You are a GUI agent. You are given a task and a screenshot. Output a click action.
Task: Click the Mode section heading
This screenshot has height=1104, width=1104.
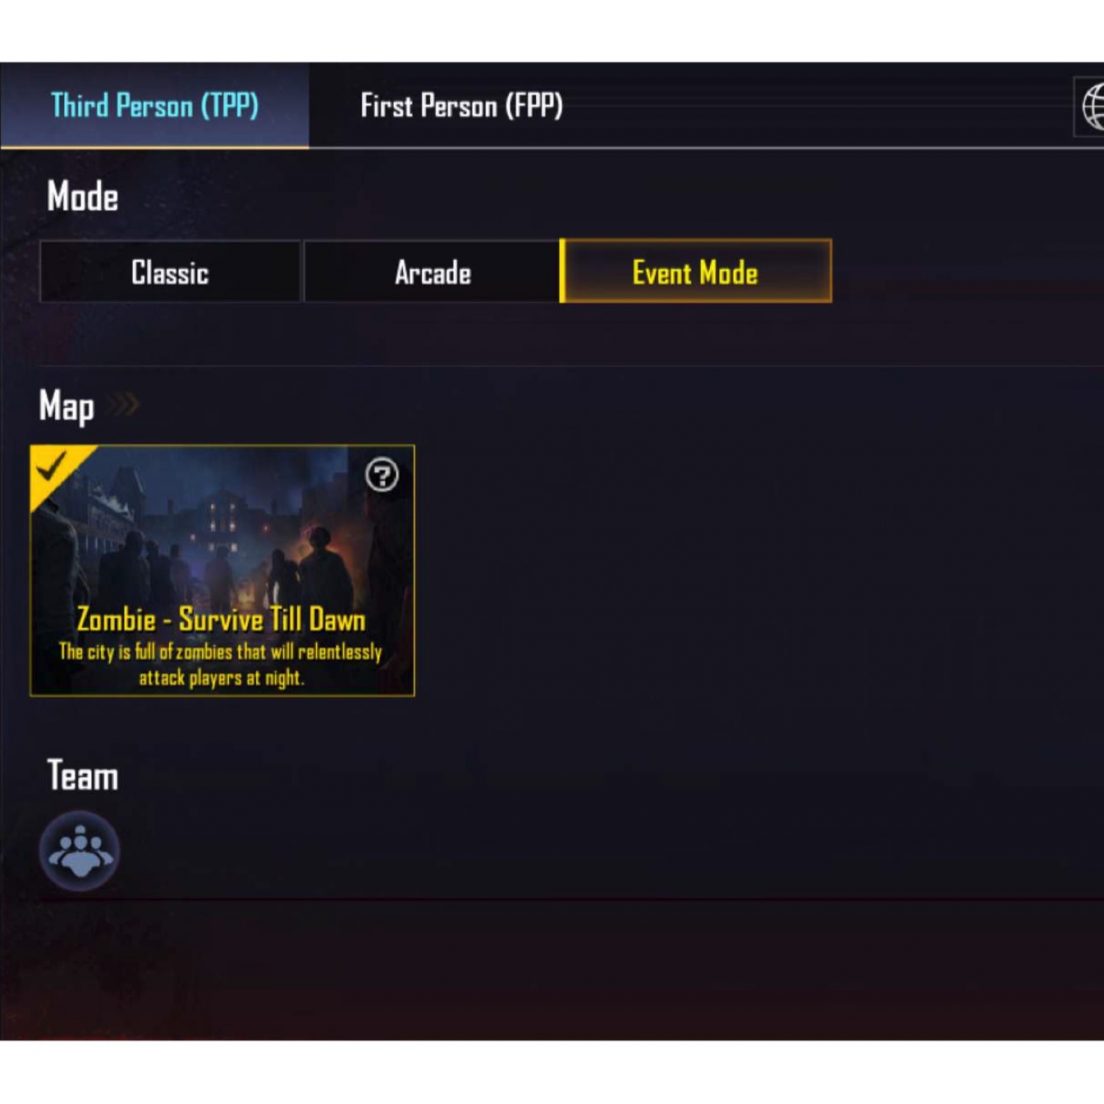coord(82,196)
